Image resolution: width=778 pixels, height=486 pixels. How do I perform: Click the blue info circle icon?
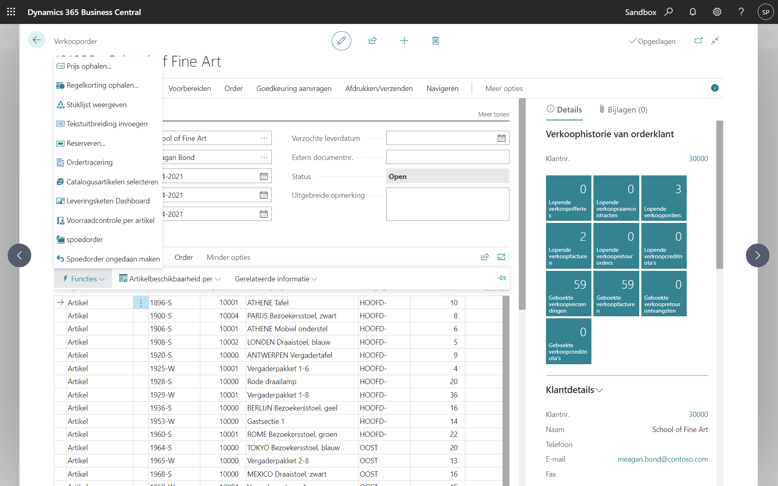pos(714,88)
